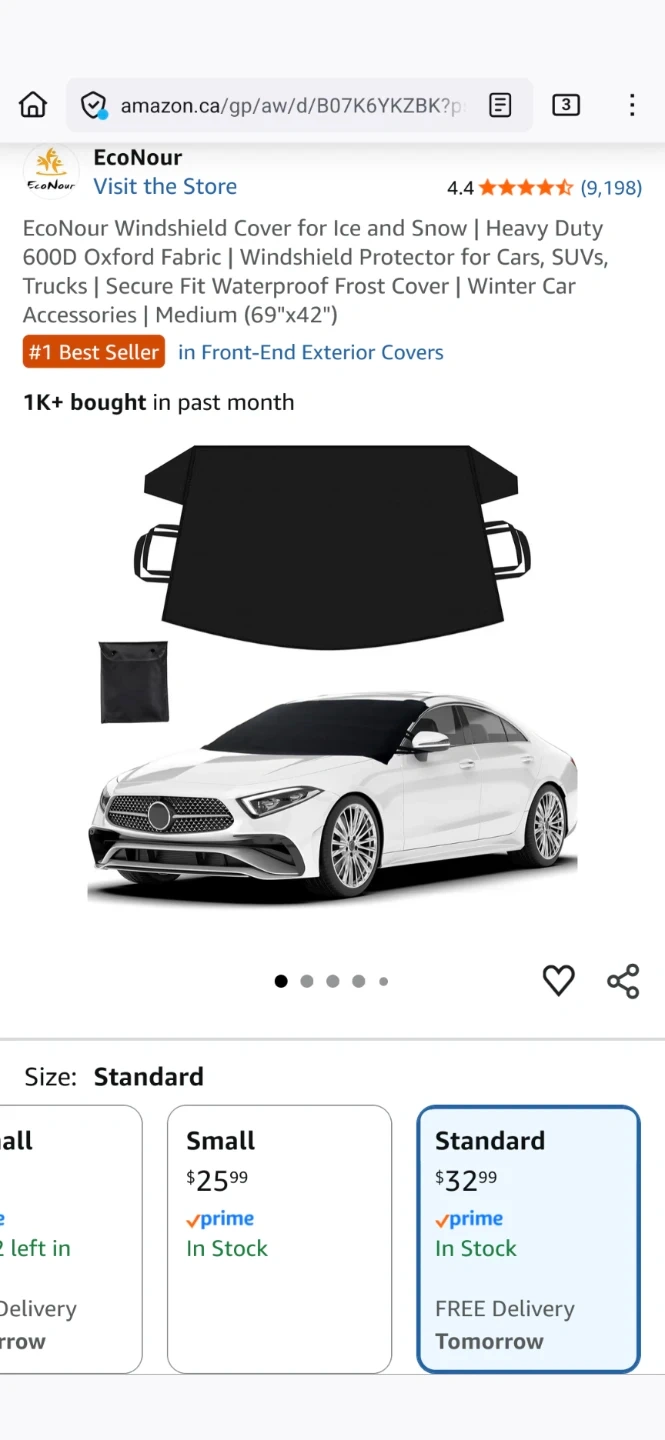Tap the address bar URL

pyautogui.click(x=292, y=105)
